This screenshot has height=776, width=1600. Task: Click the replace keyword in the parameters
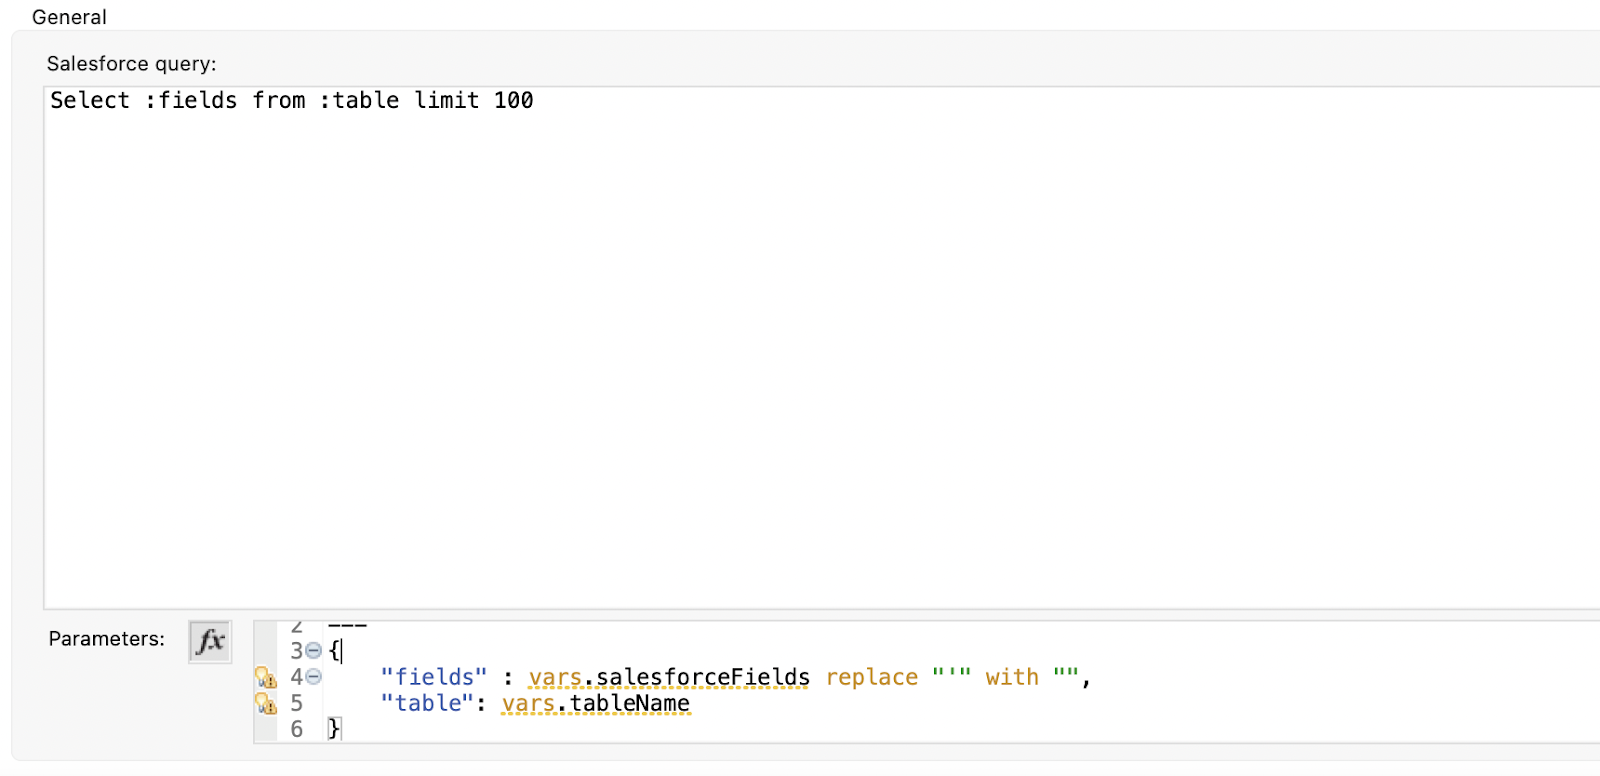click(872, 677)
